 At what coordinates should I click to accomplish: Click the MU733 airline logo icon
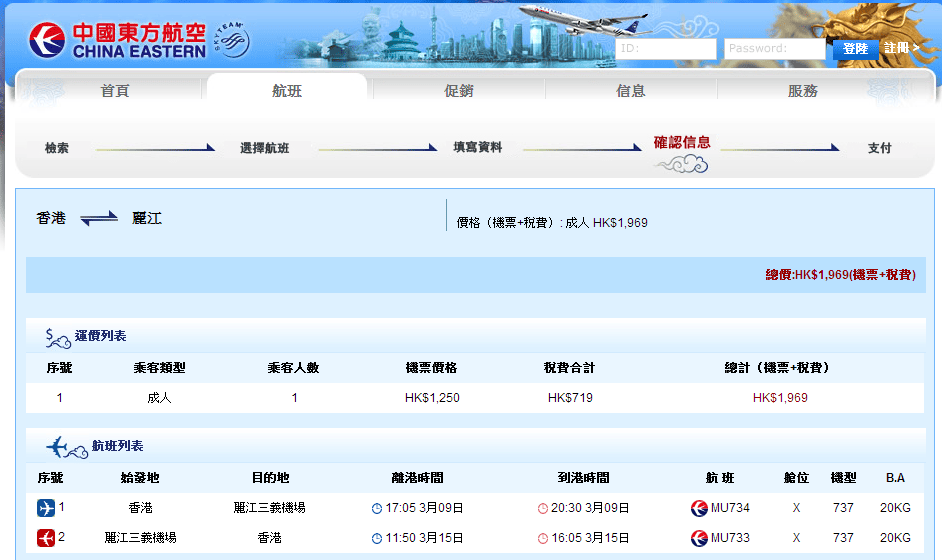pyautogui.click(x=699, y=539)
